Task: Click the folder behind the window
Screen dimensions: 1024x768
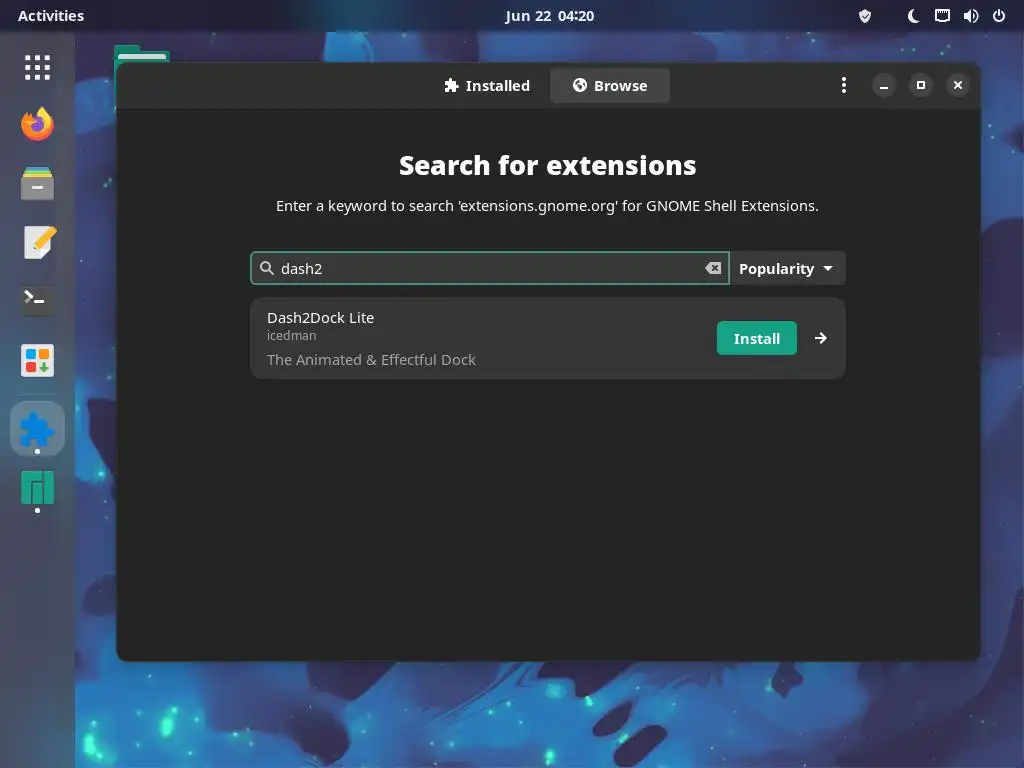Action: point(141,54)
